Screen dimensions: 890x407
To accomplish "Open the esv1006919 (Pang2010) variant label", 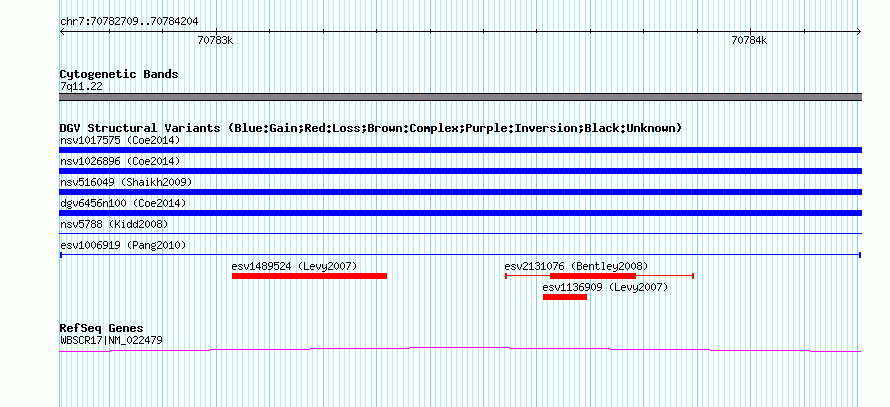I will point(123,245).
